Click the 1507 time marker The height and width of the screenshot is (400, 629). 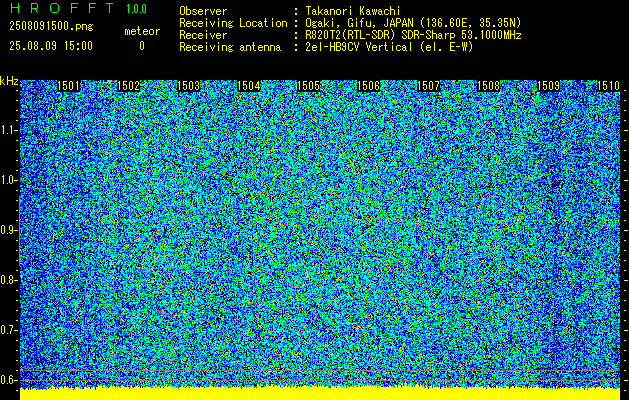(x=428, y=86)
